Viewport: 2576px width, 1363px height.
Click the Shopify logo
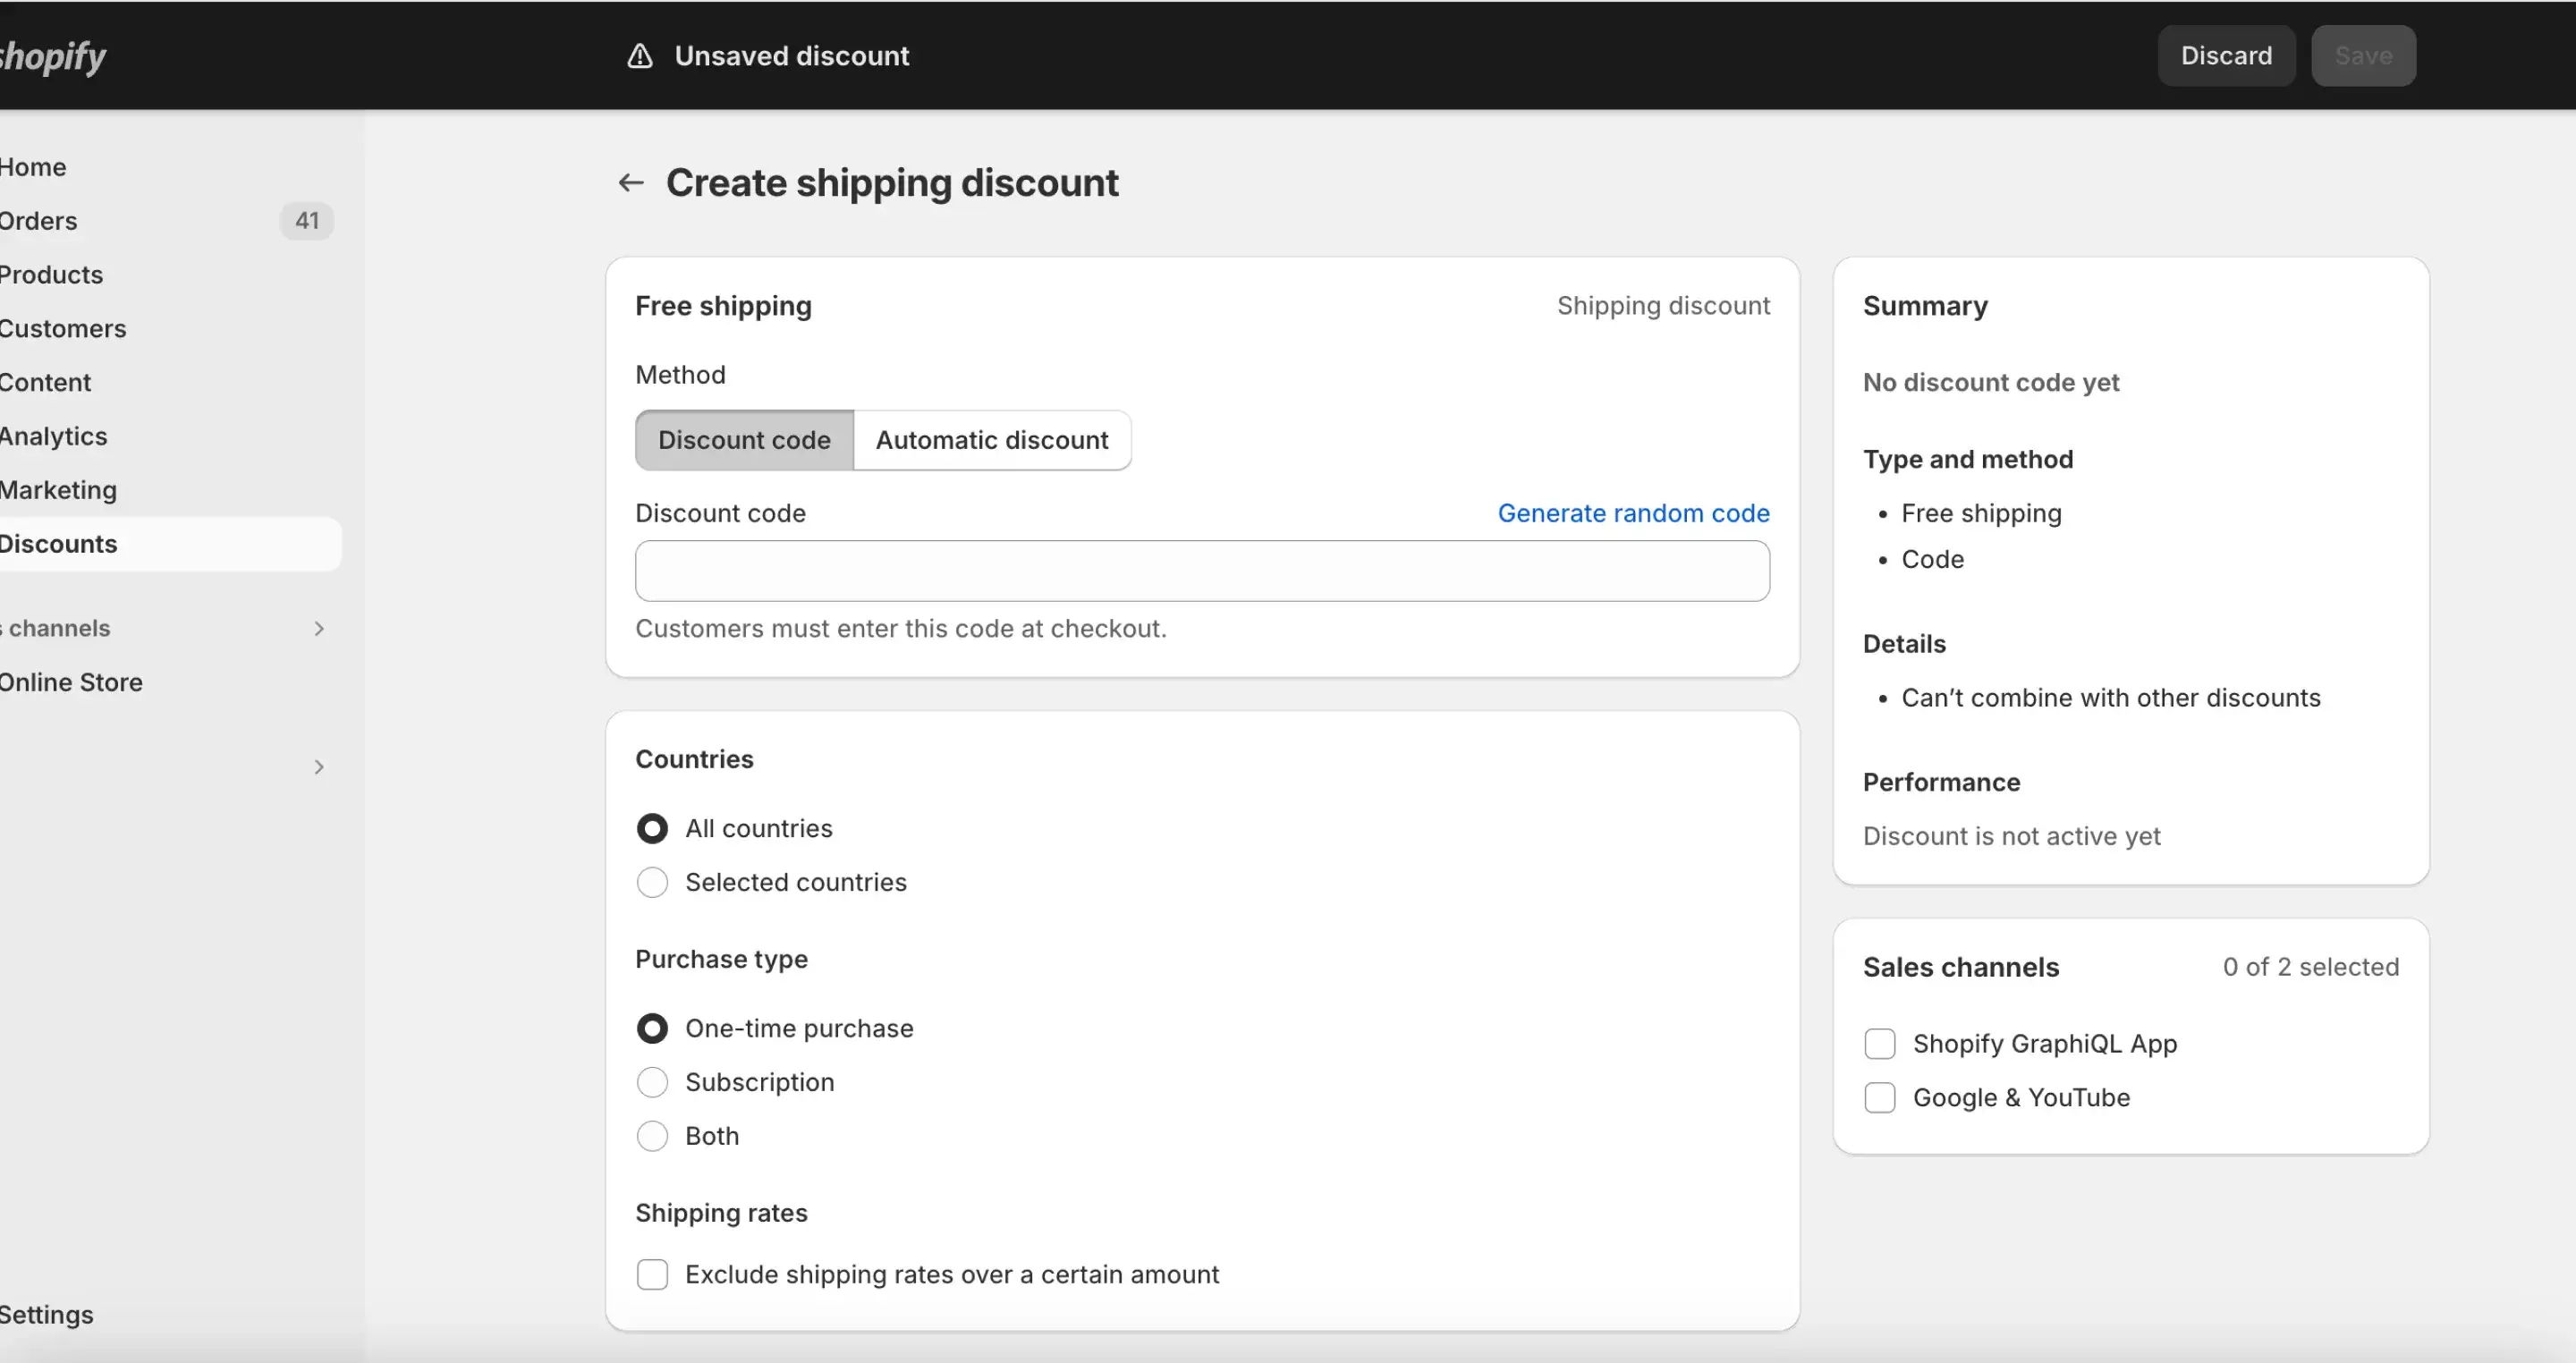52,56
